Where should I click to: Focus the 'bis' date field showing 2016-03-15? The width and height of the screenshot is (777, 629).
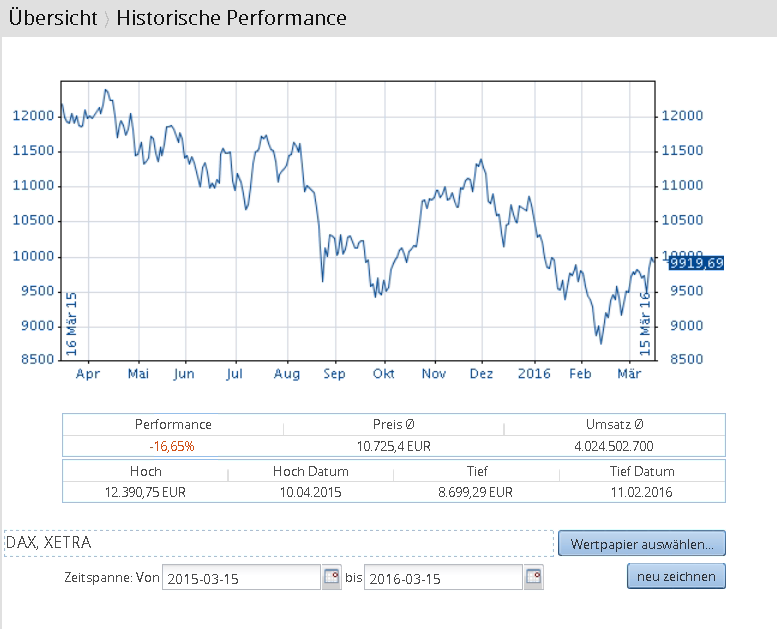(x=442, y=578)
